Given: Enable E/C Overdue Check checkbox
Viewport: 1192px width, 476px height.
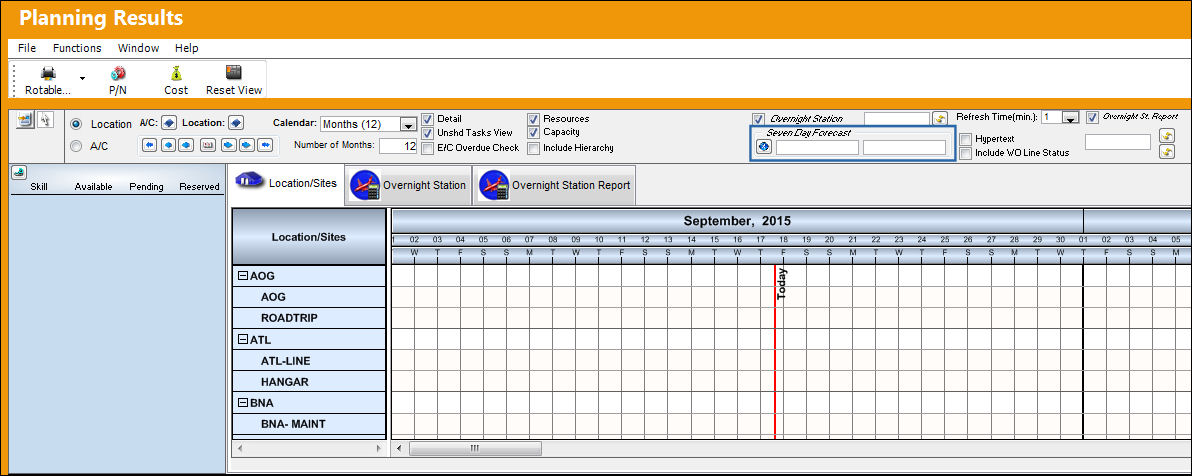Looking at the screenshot, I should pos(428,148).
